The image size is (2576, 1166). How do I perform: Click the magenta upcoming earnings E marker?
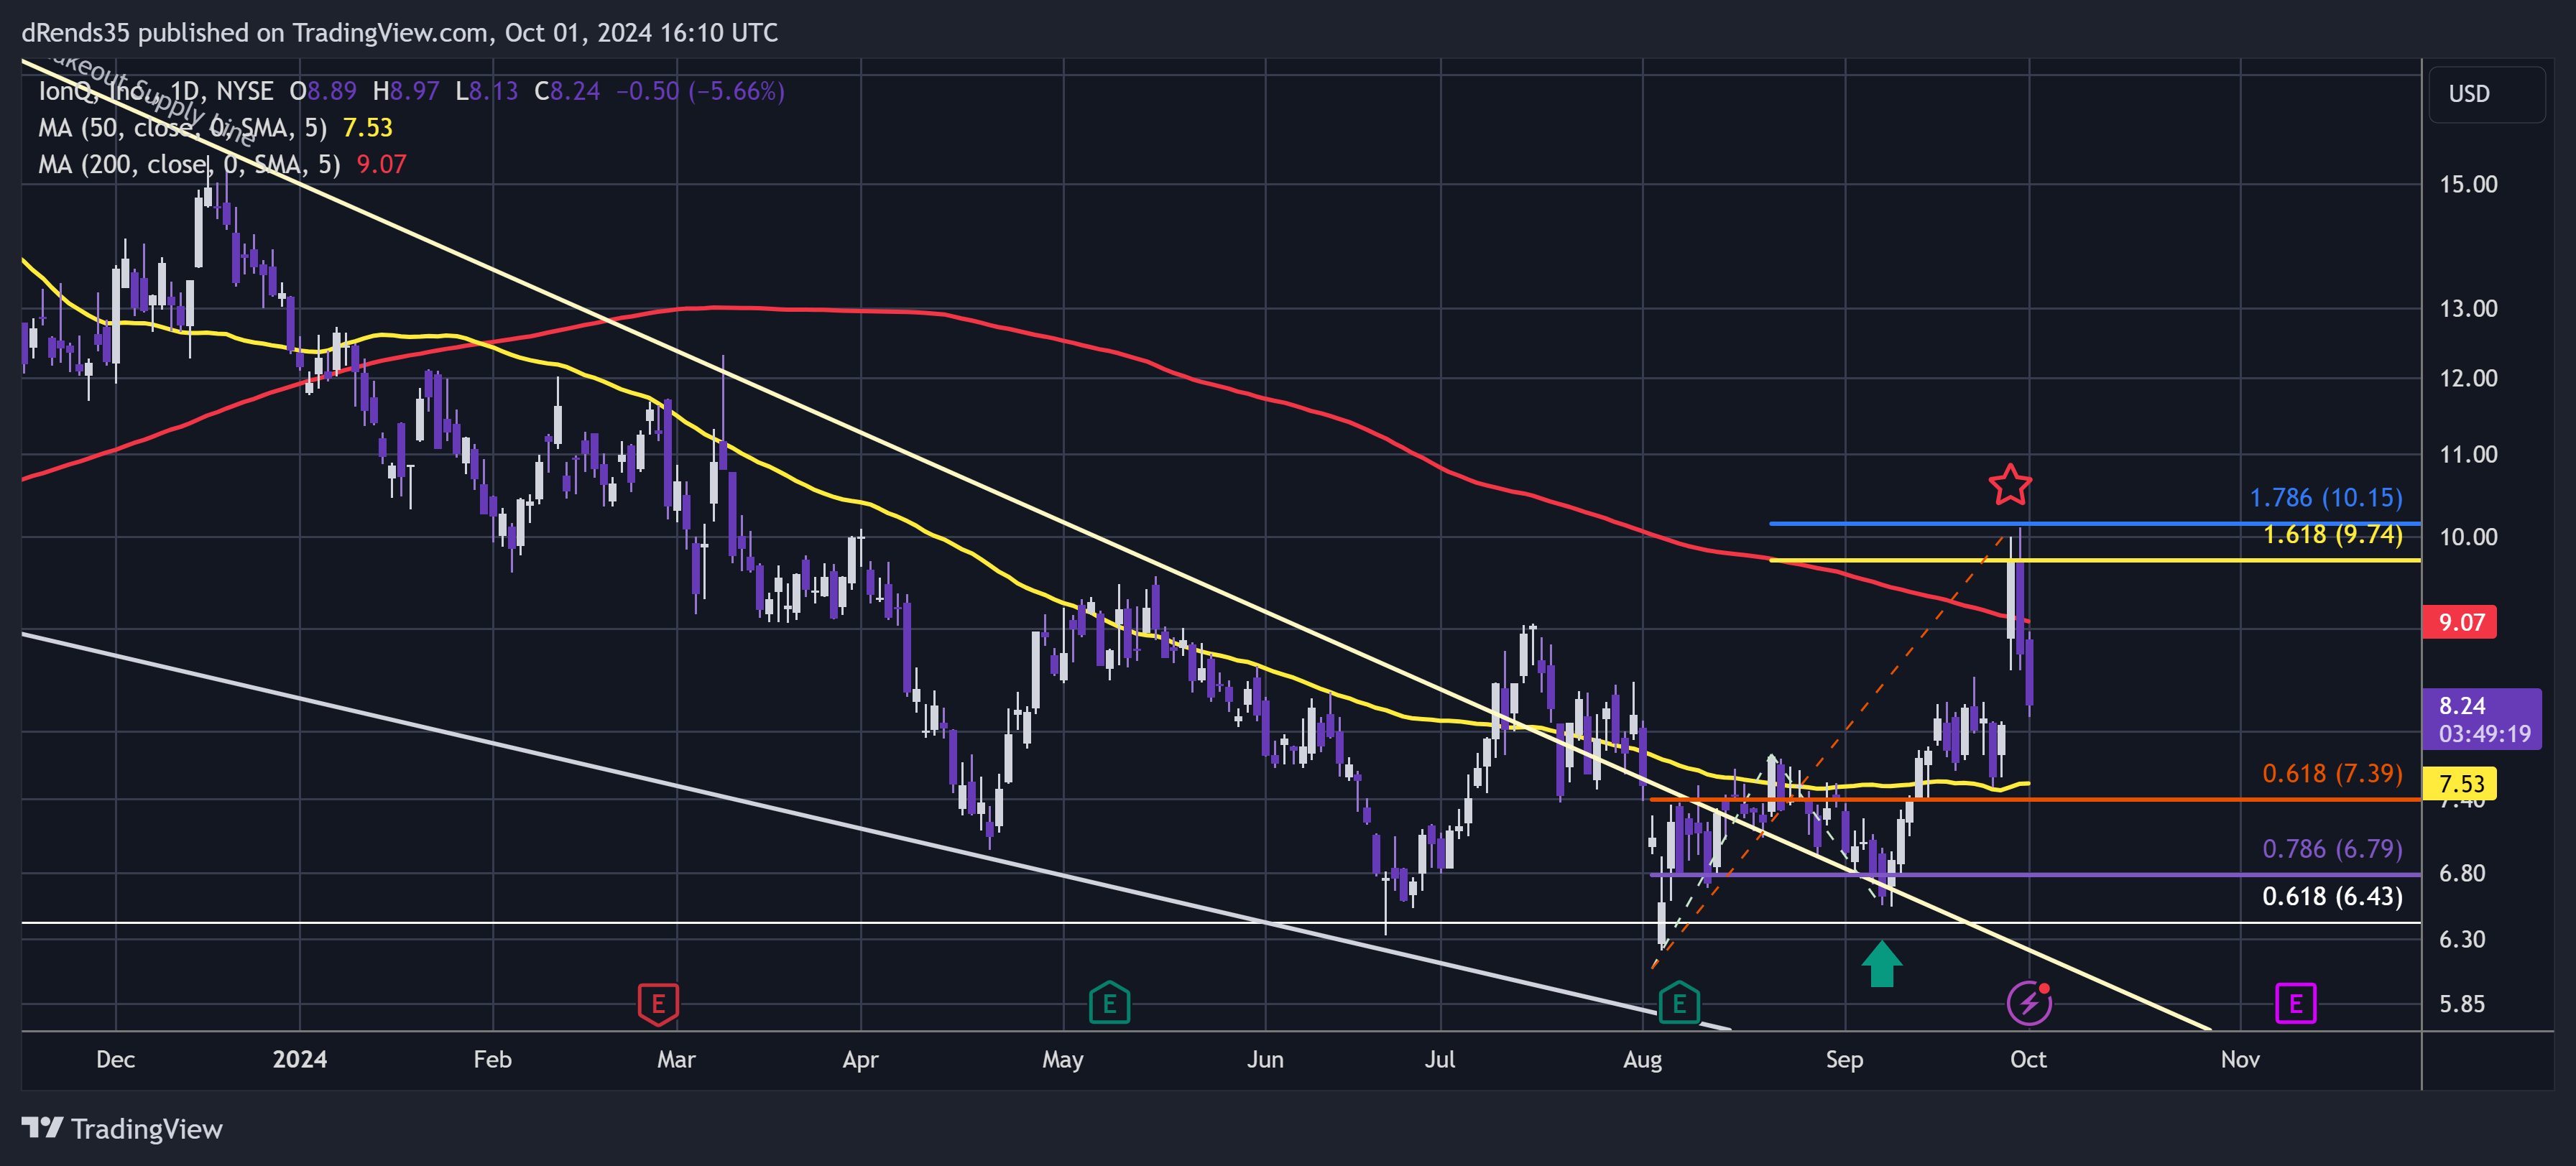point(2296,1003)
